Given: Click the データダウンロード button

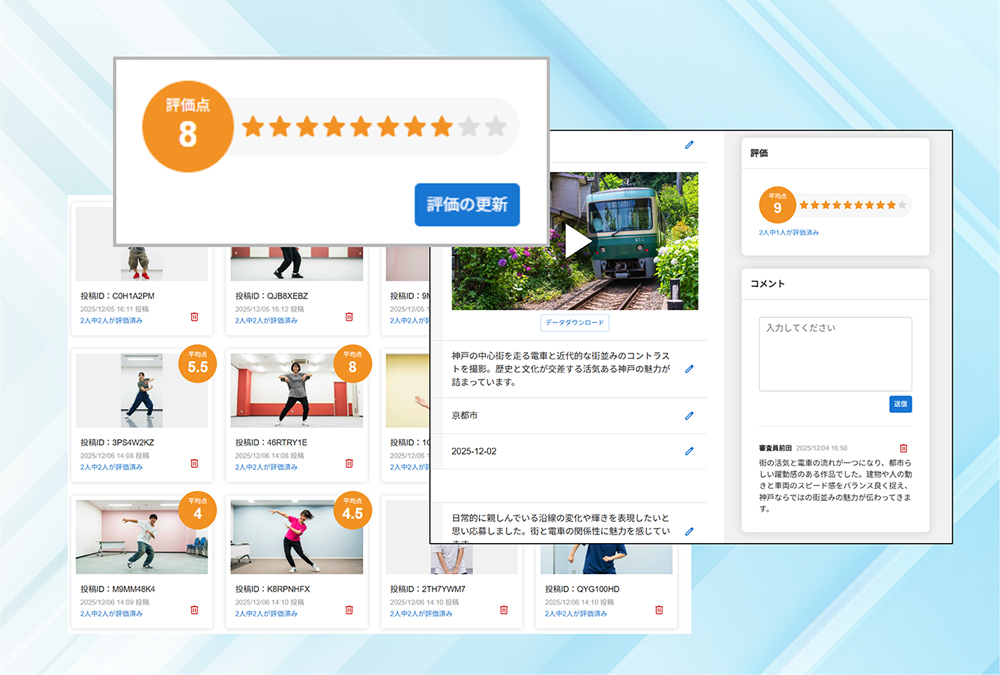Looking at the screenshot, I should pos(575,323).
